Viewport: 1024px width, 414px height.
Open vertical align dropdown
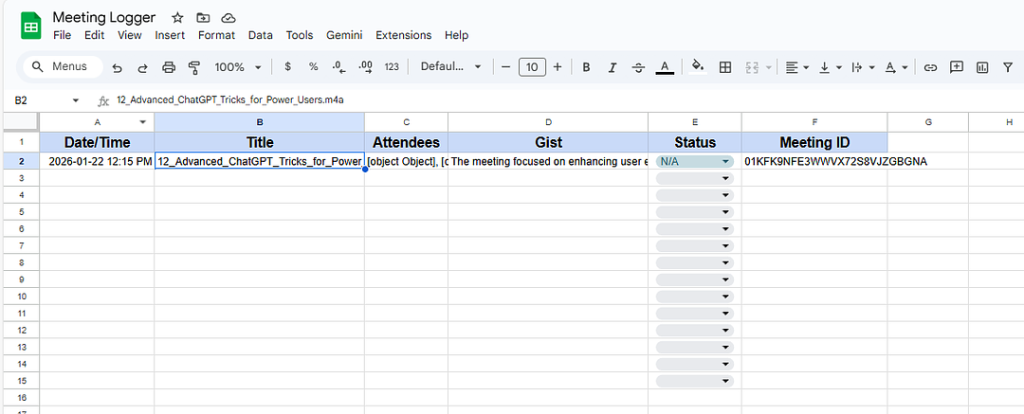(830, 67)
